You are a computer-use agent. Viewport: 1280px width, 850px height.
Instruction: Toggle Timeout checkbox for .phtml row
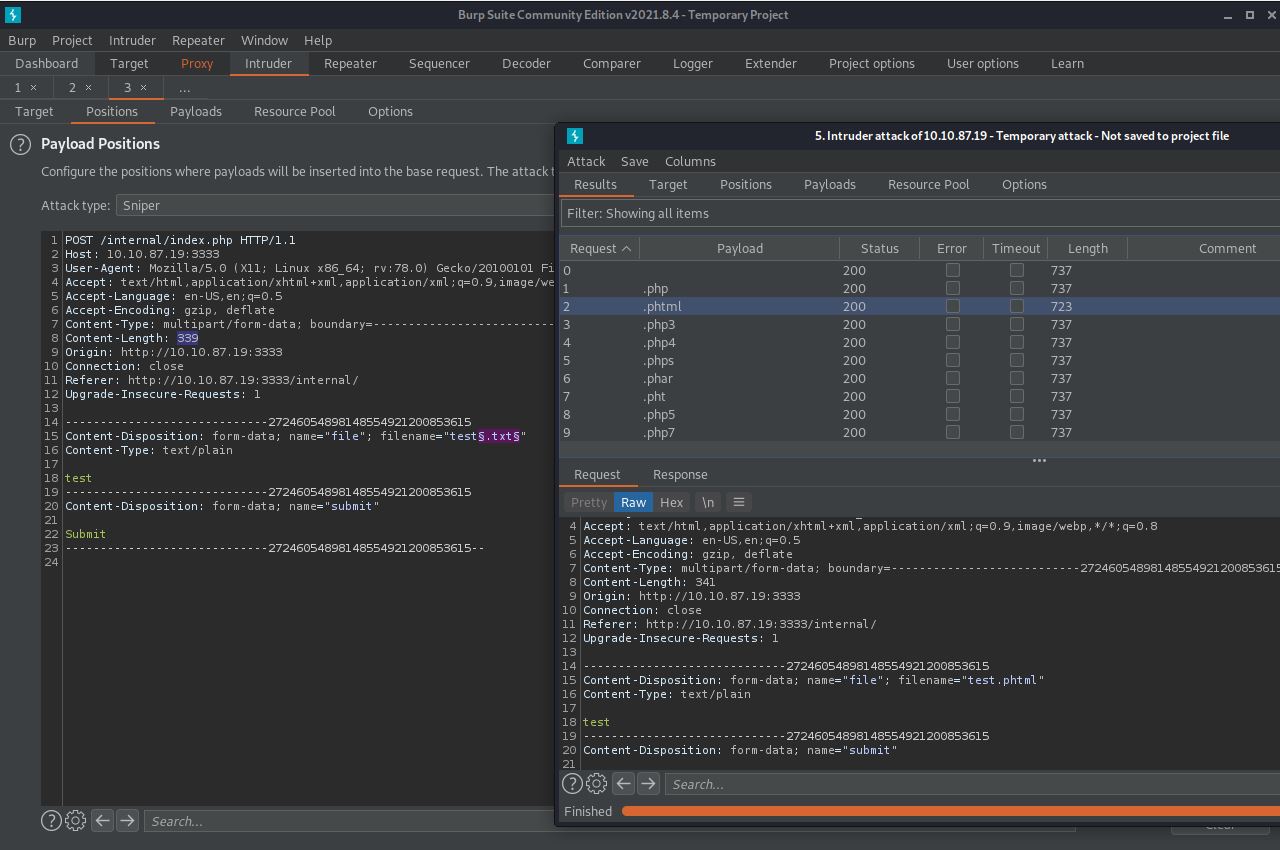tap(1017, 306)
